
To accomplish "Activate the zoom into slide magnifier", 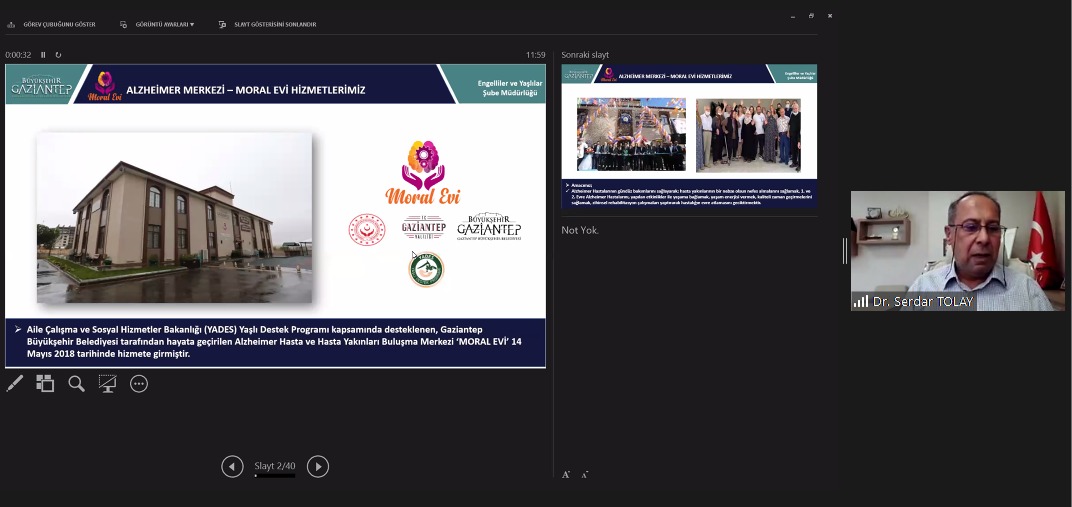I will pos(77,383).
